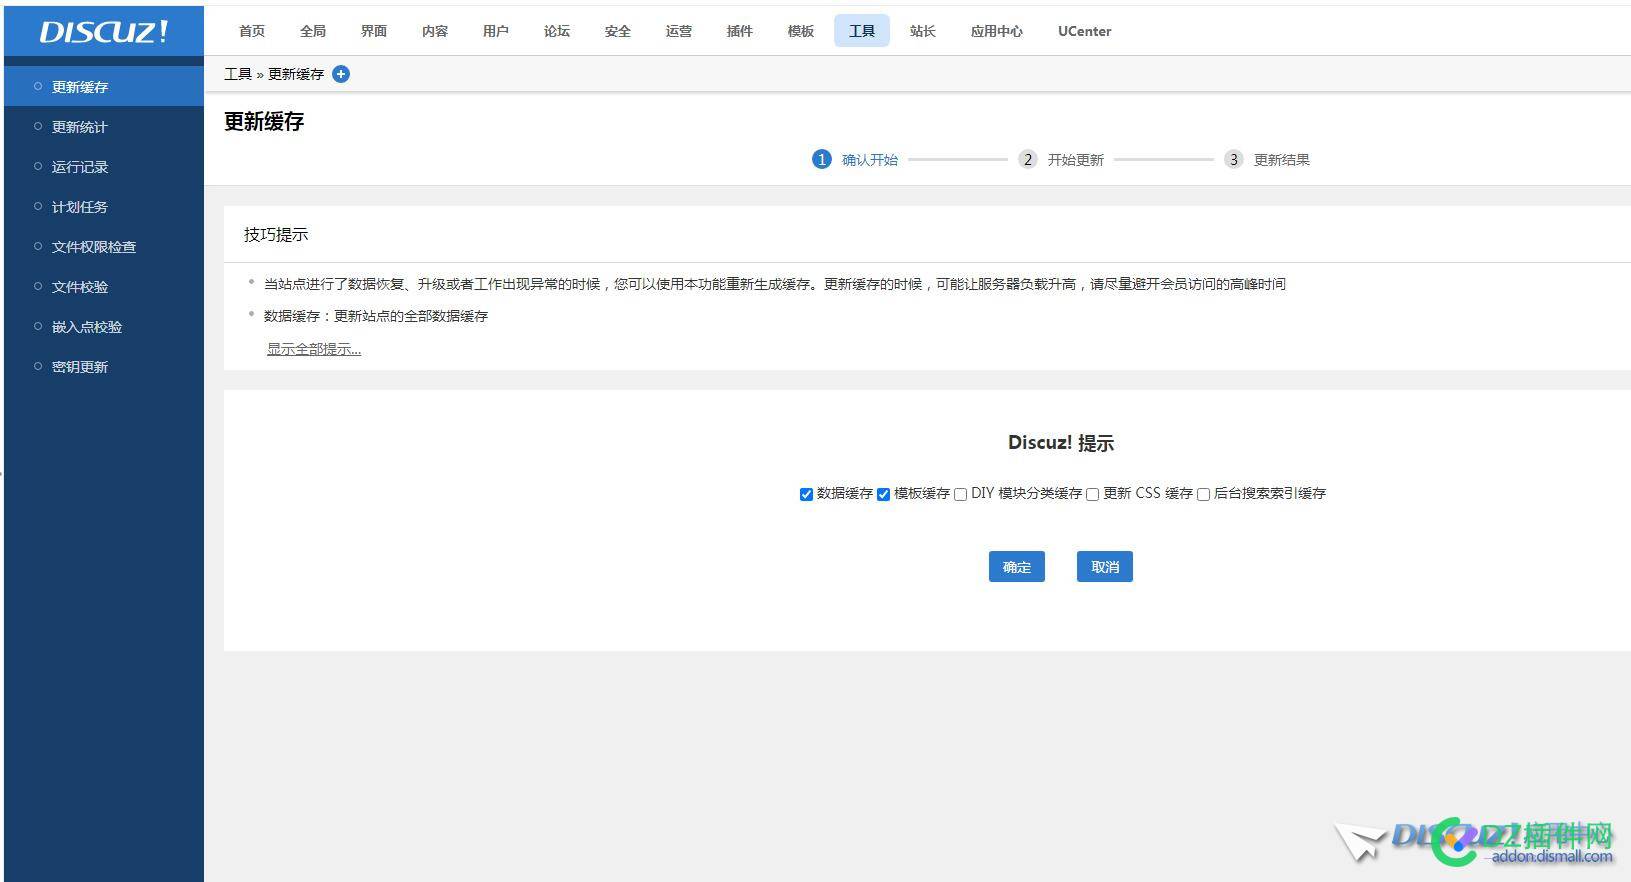Image resolution: width=1631 pixels, height=882 pixels.
Task: Open the 模板 top menu
Action: coord(801,31)
